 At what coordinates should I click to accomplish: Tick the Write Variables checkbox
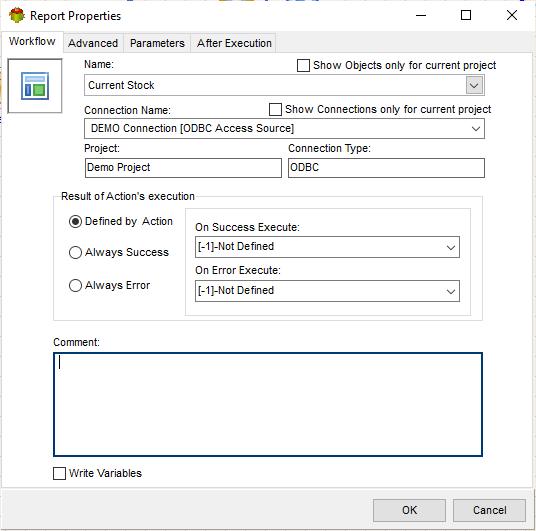tap(59, 474)
